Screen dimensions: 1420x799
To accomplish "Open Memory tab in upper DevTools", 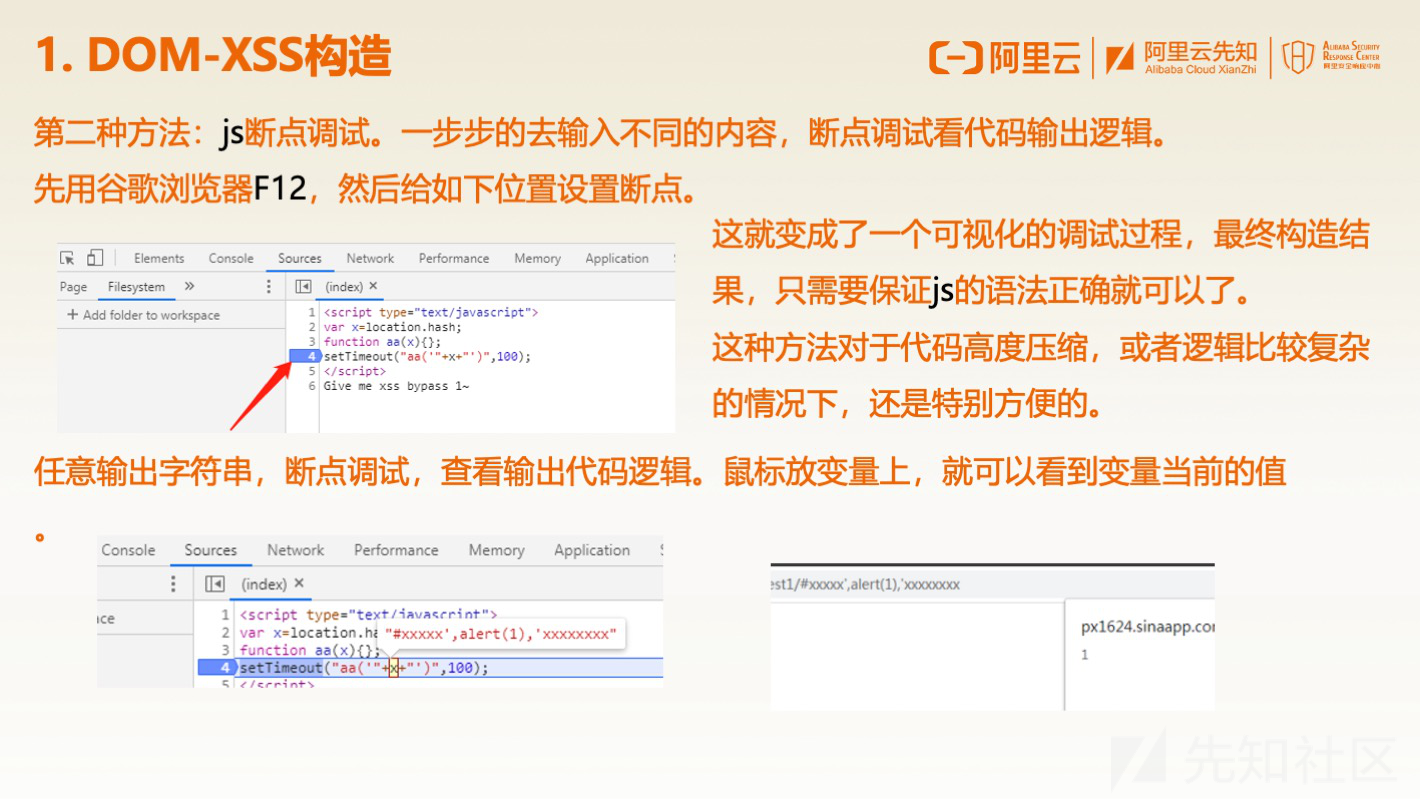I will (x=537, y=258).
